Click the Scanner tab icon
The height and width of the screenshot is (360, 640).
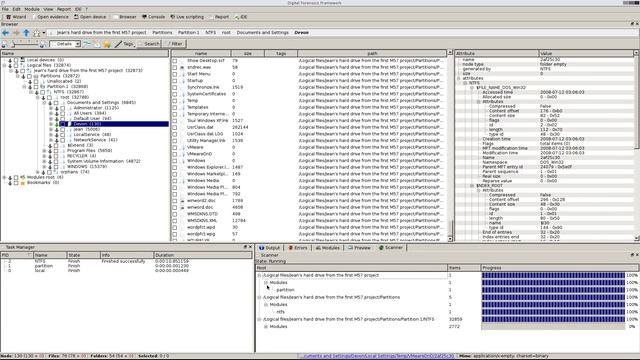381,247
